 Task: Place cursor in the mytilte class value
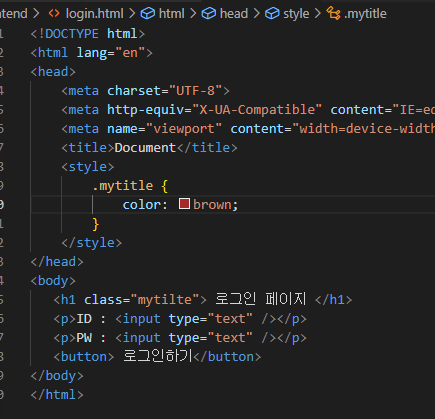165,300
